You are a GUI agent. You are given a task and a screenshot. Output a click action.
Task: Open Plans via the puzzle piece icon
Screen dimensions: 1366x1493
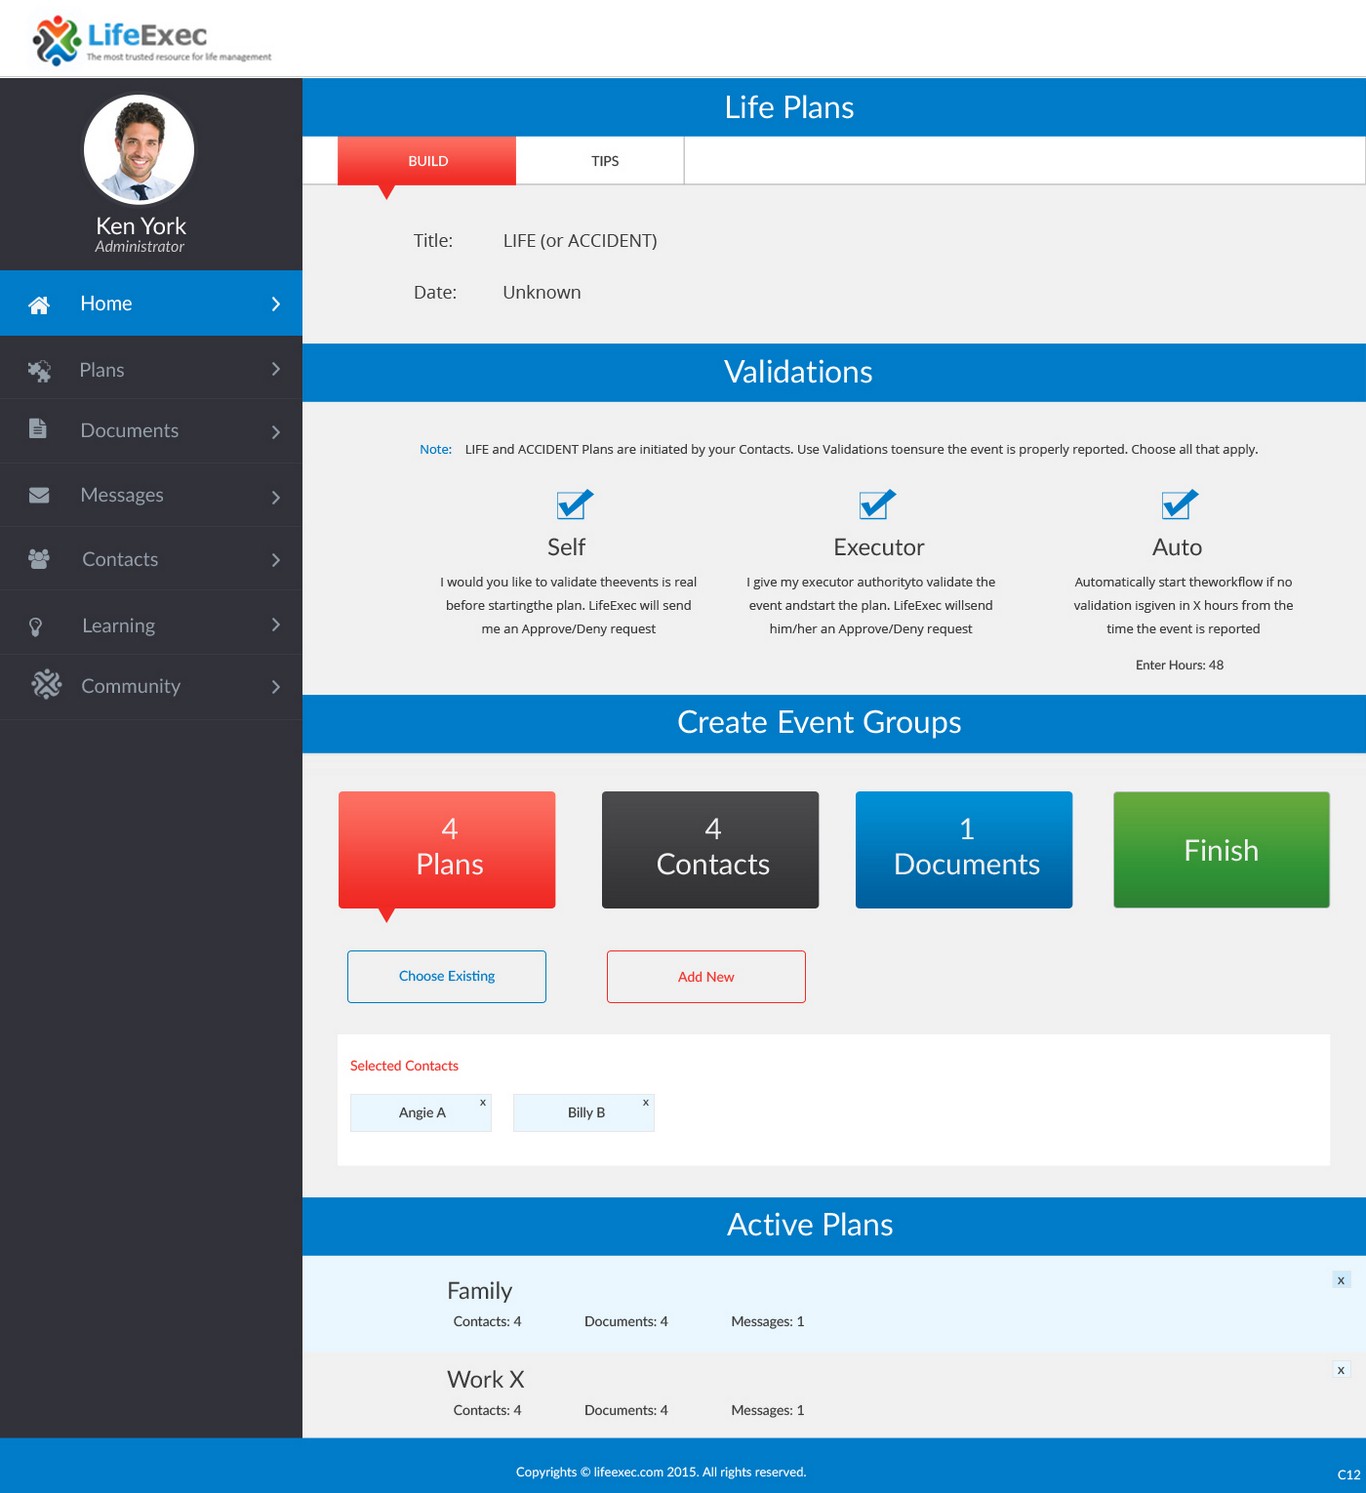(x=39, y=369)
